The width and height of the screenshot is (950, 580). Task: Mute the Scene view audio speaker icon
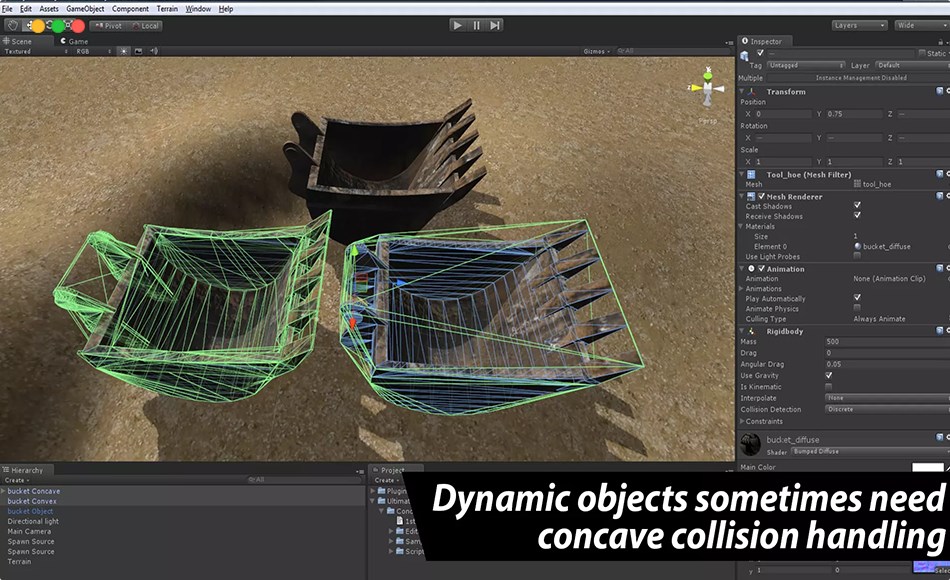pos(154,50)
